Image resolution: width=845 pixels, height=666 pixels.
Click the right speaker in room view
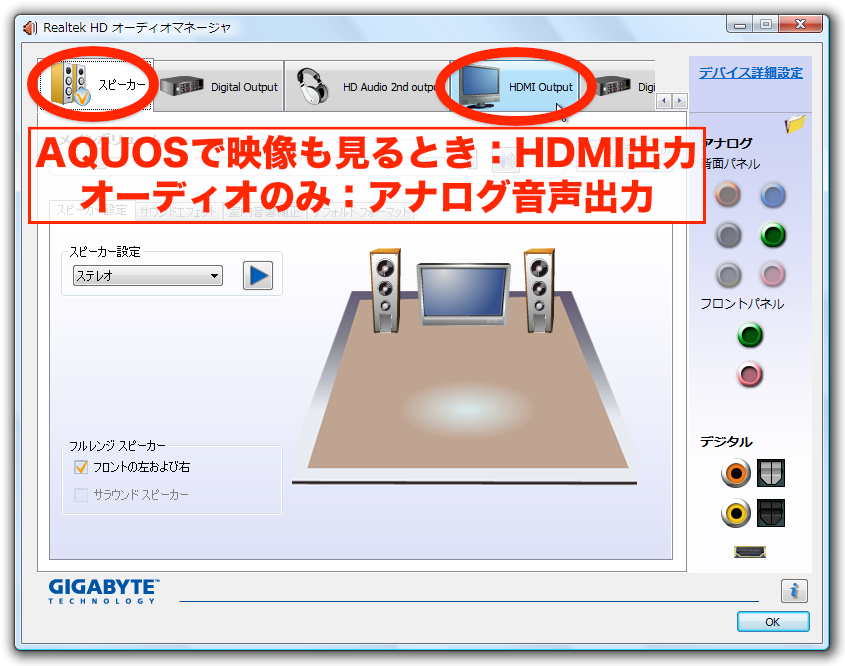point(539,291)
